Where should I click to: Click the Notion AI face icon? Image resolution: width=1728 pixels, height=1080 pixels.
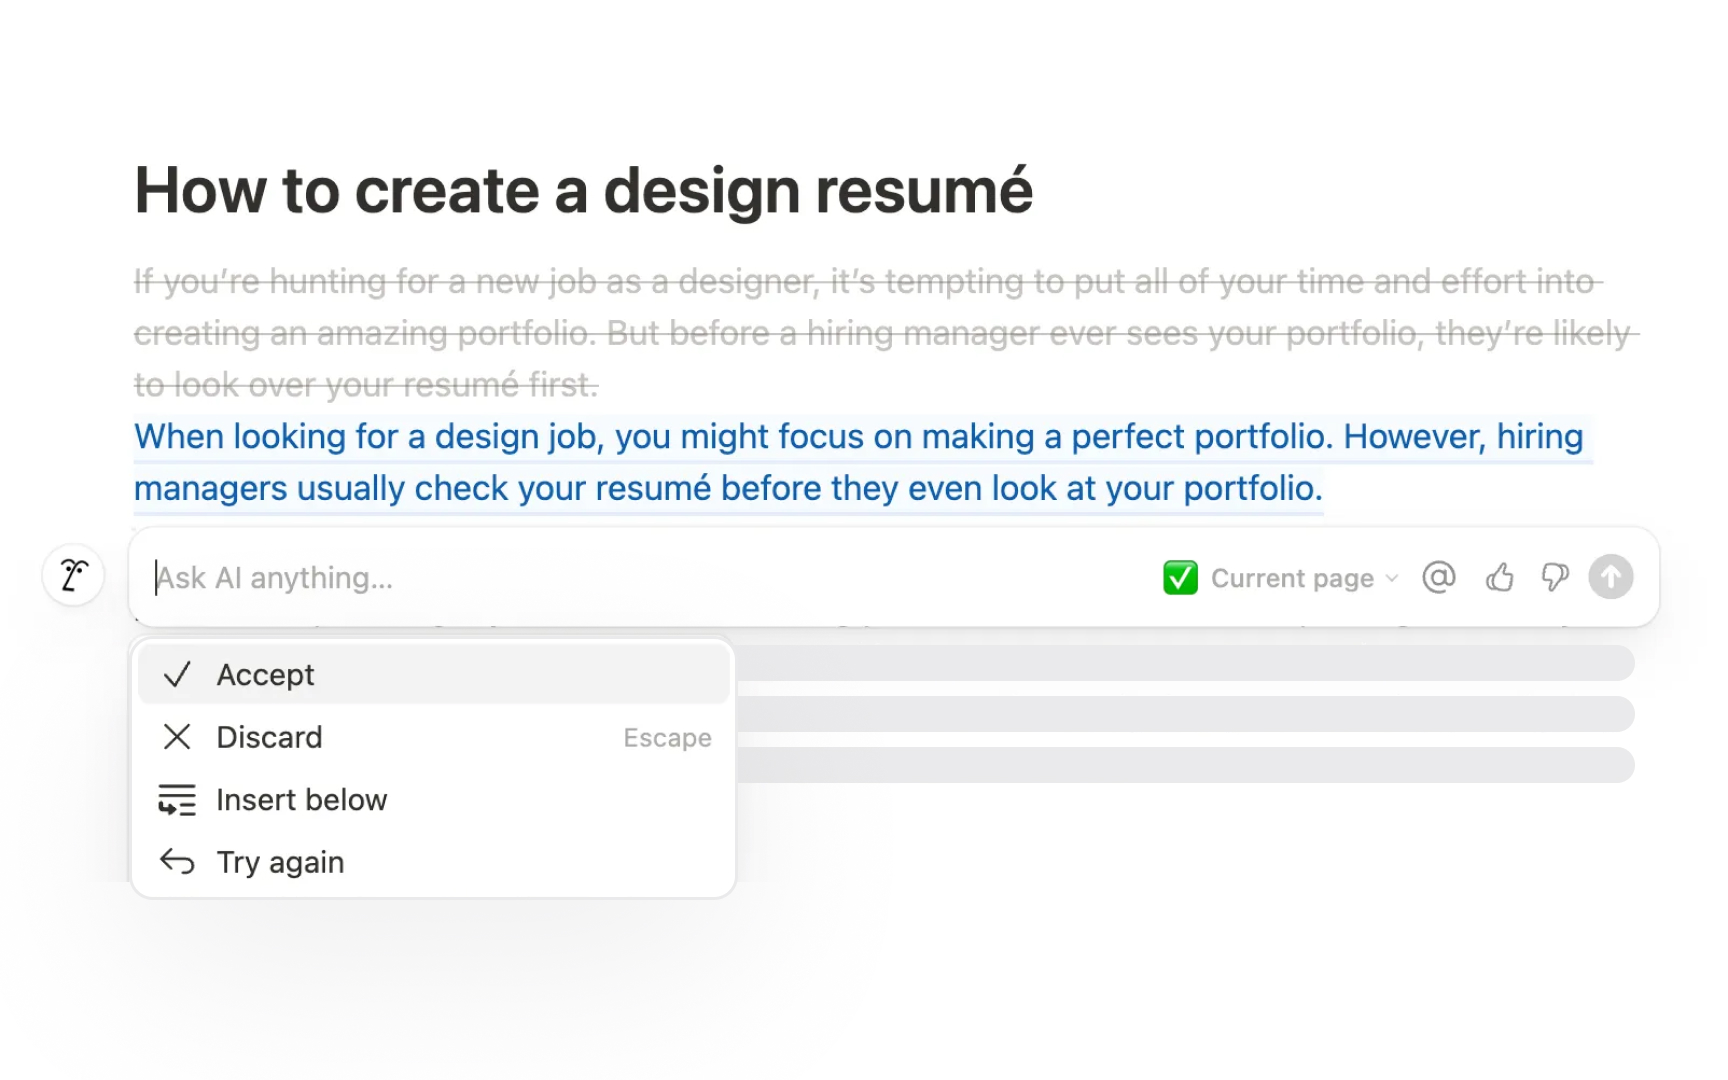click(73, 575)
